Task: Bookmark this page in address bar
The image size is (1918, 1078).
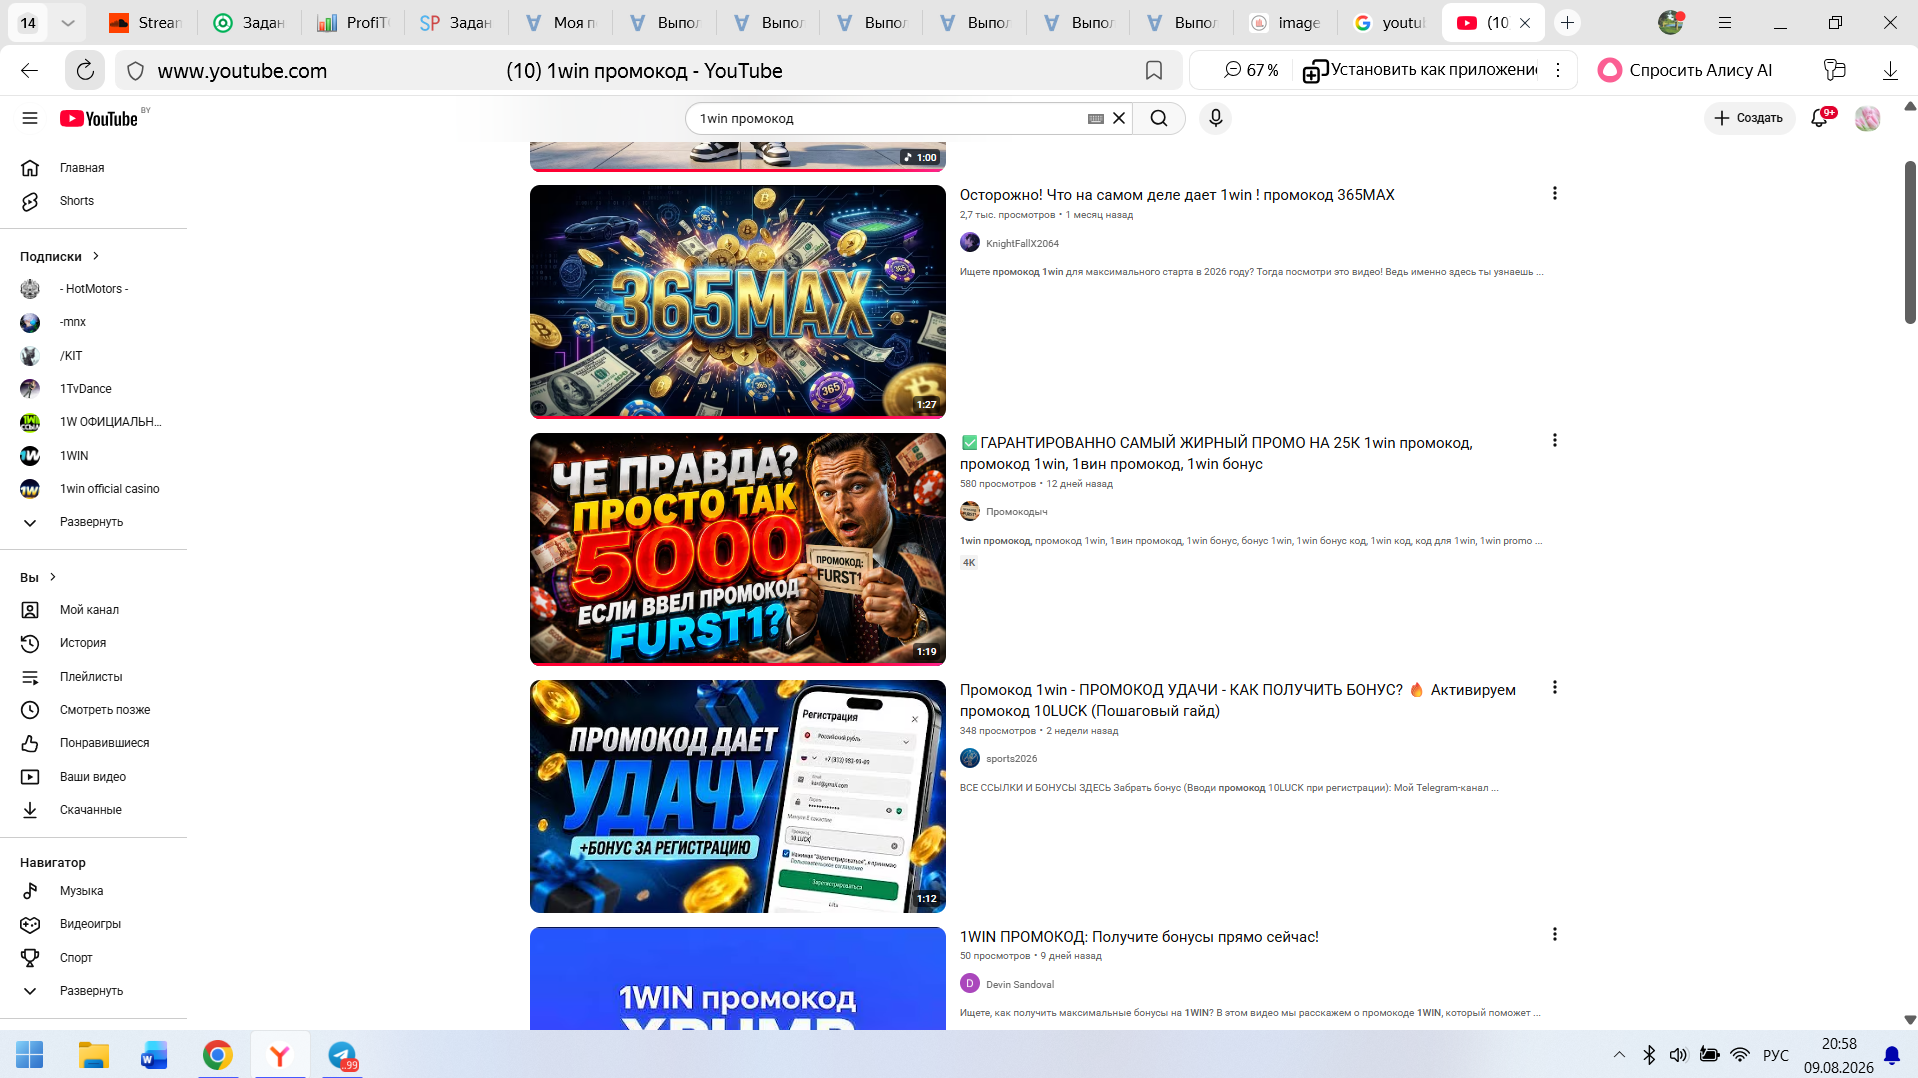Action: point(1153,70)
